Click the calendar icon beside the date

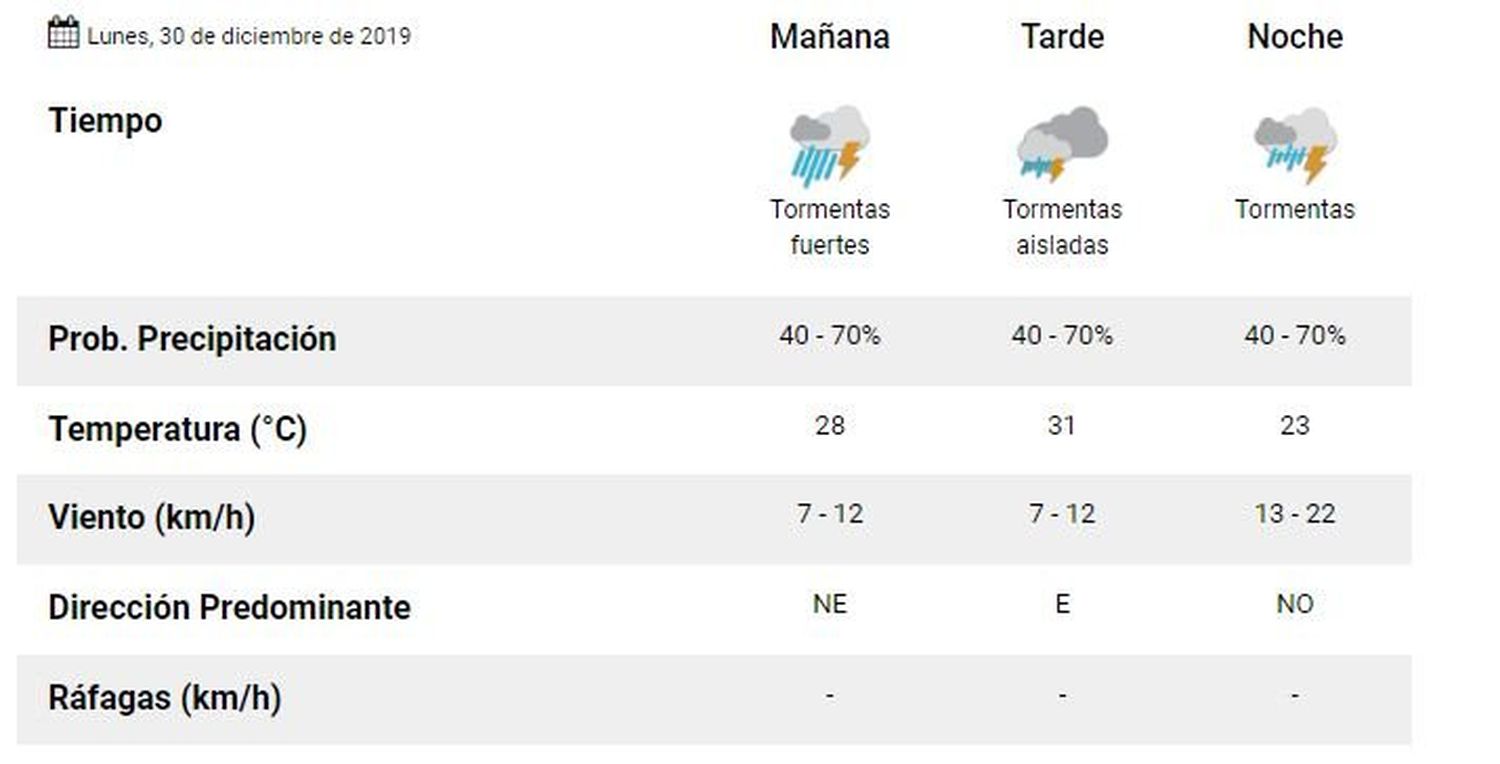pyautogui.click(x=63, y=33)
